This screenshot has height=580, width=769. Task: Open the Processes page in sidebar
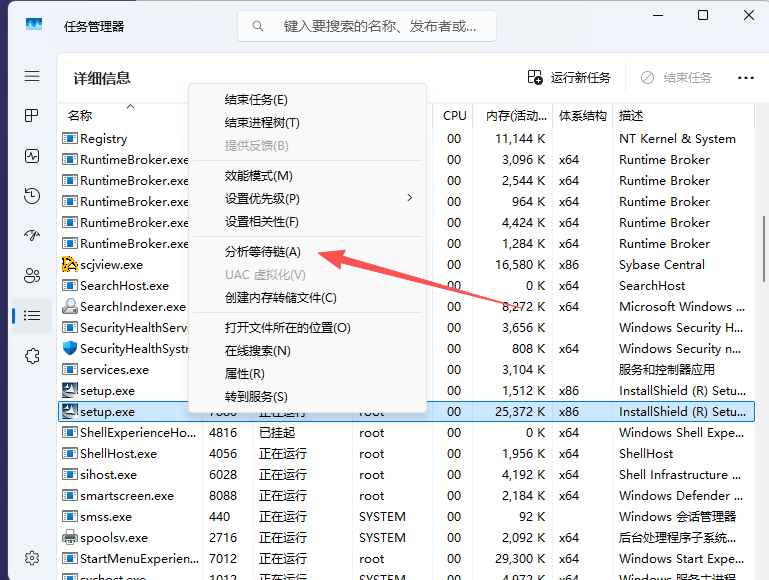(32, 116)
